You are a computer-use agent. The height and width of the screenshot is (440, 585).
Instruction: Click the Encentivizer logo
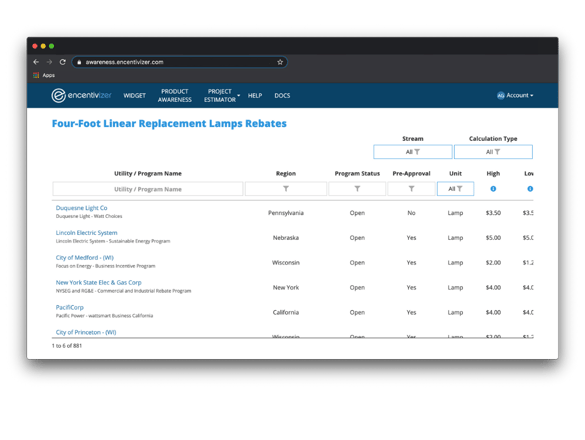[81, 96]
